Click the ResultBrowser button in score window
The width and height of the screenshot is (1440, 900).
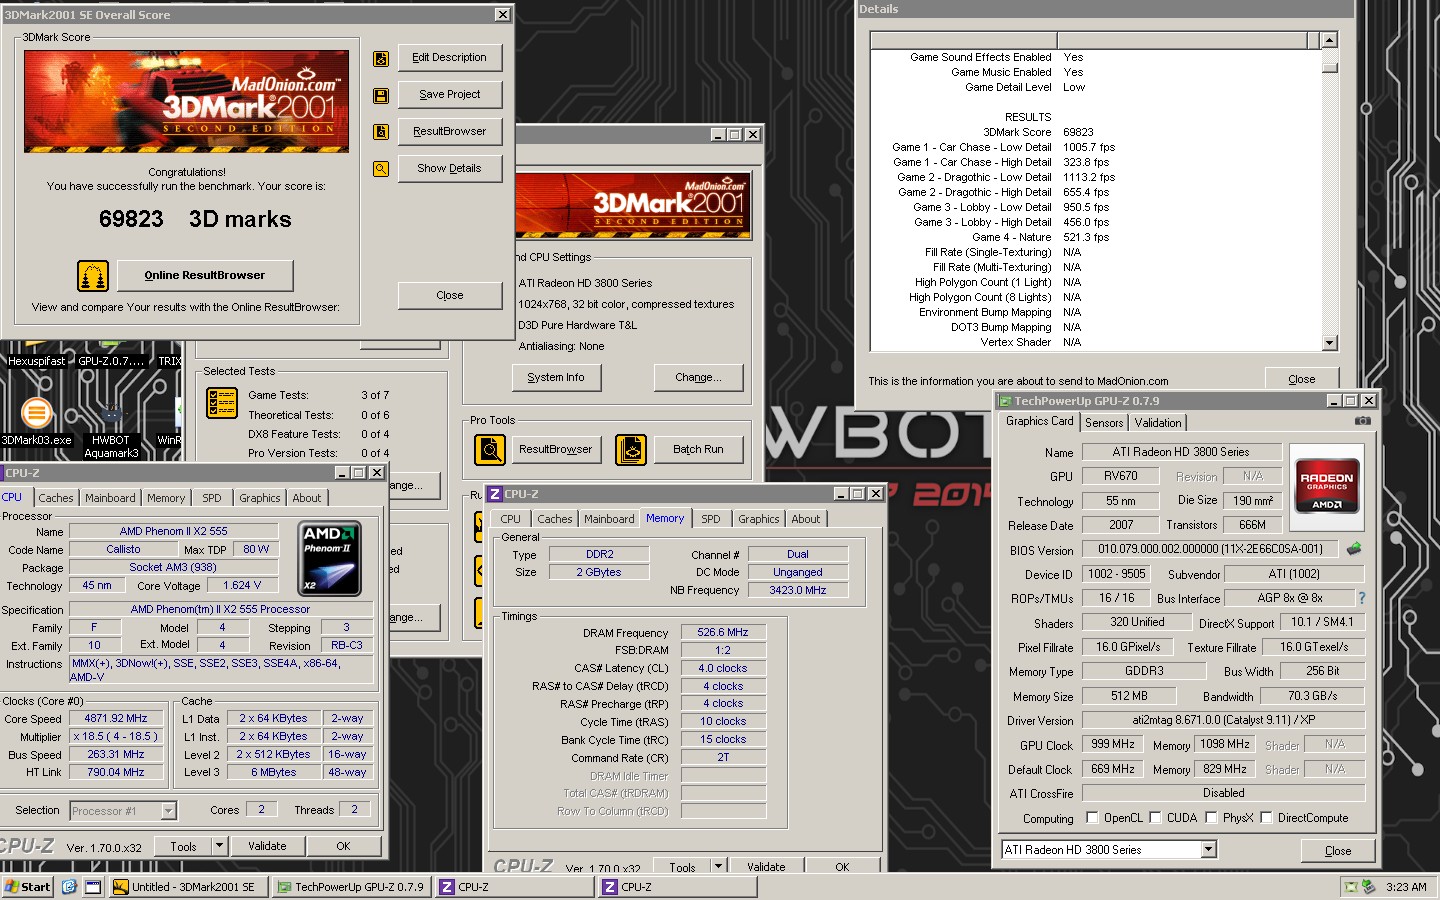coord(450,132)
